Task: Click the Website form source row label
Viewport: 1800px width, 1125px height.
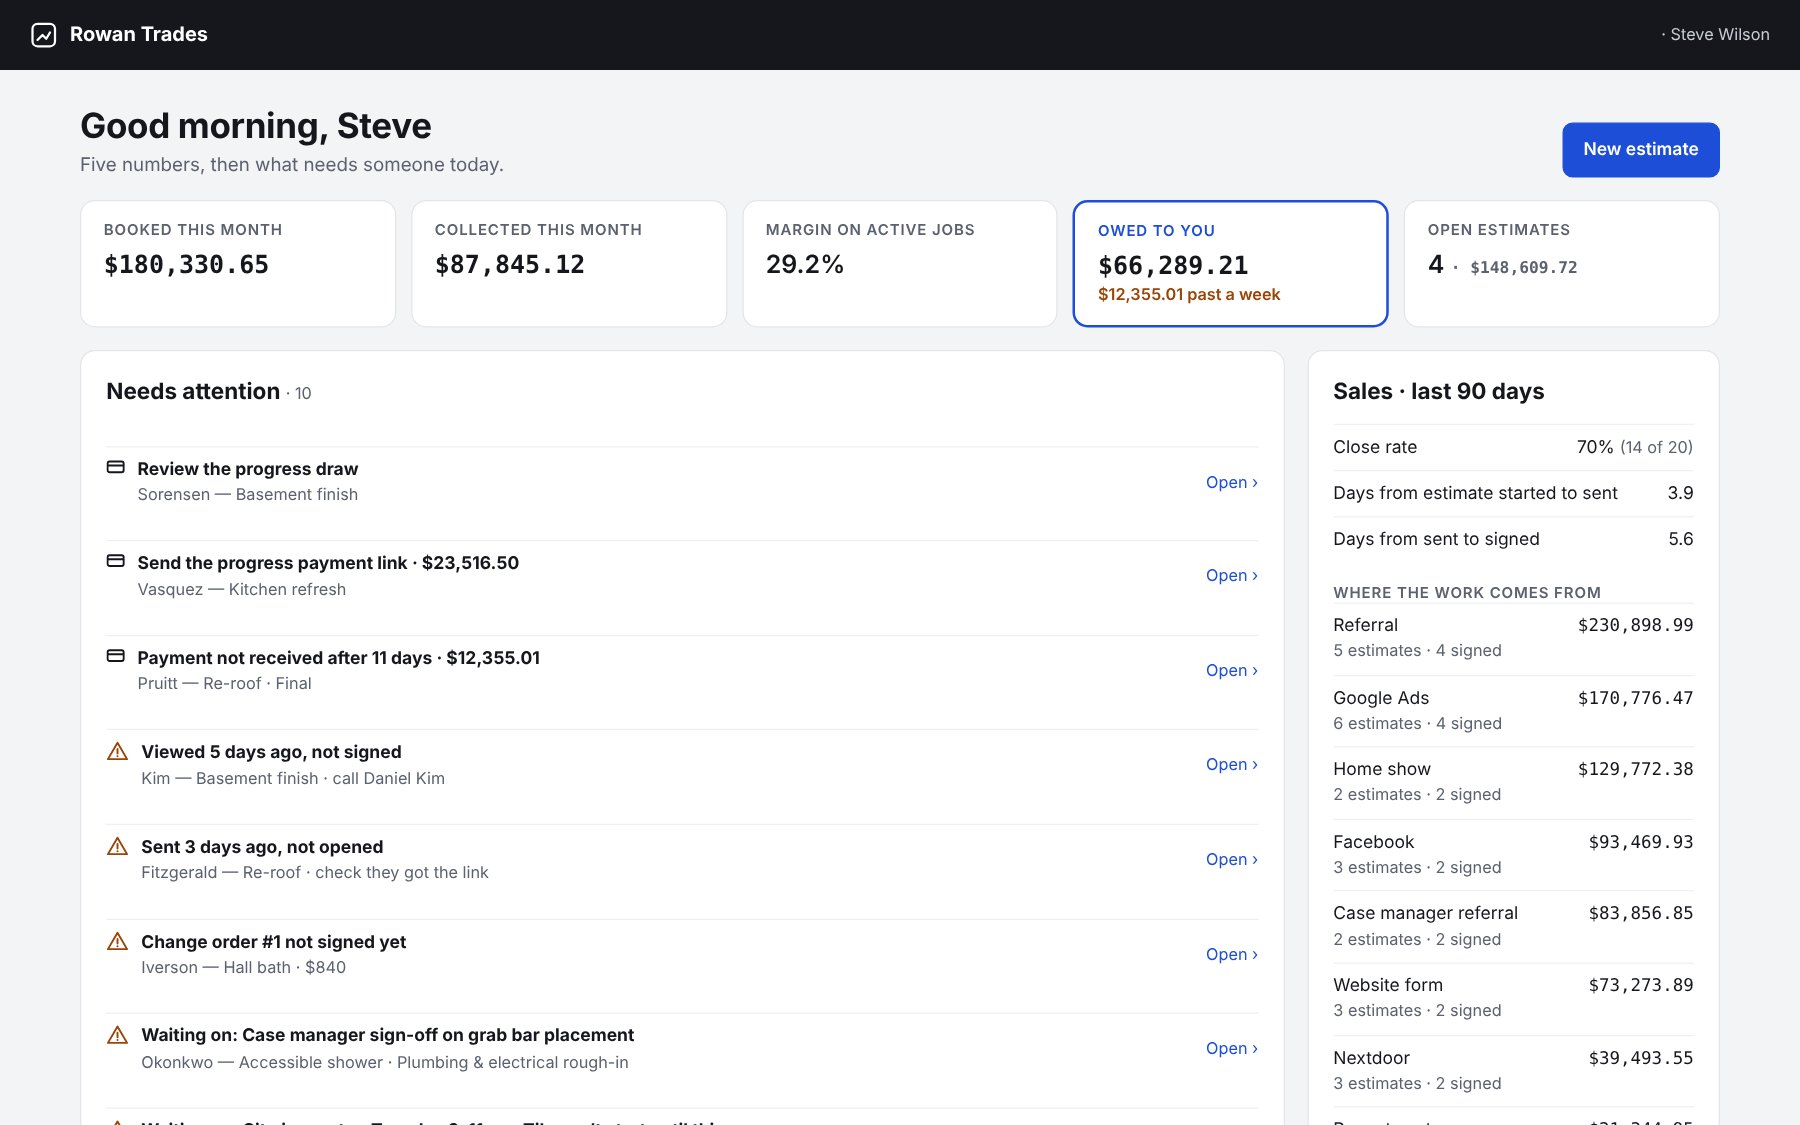Action: click(1388, 985)
